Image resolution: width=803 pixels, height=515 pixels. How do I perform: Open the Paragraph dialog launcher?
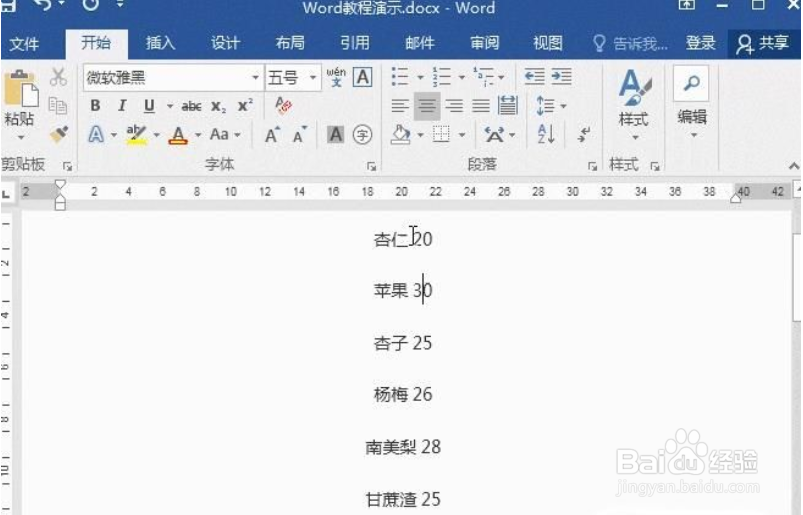point(592,166)
